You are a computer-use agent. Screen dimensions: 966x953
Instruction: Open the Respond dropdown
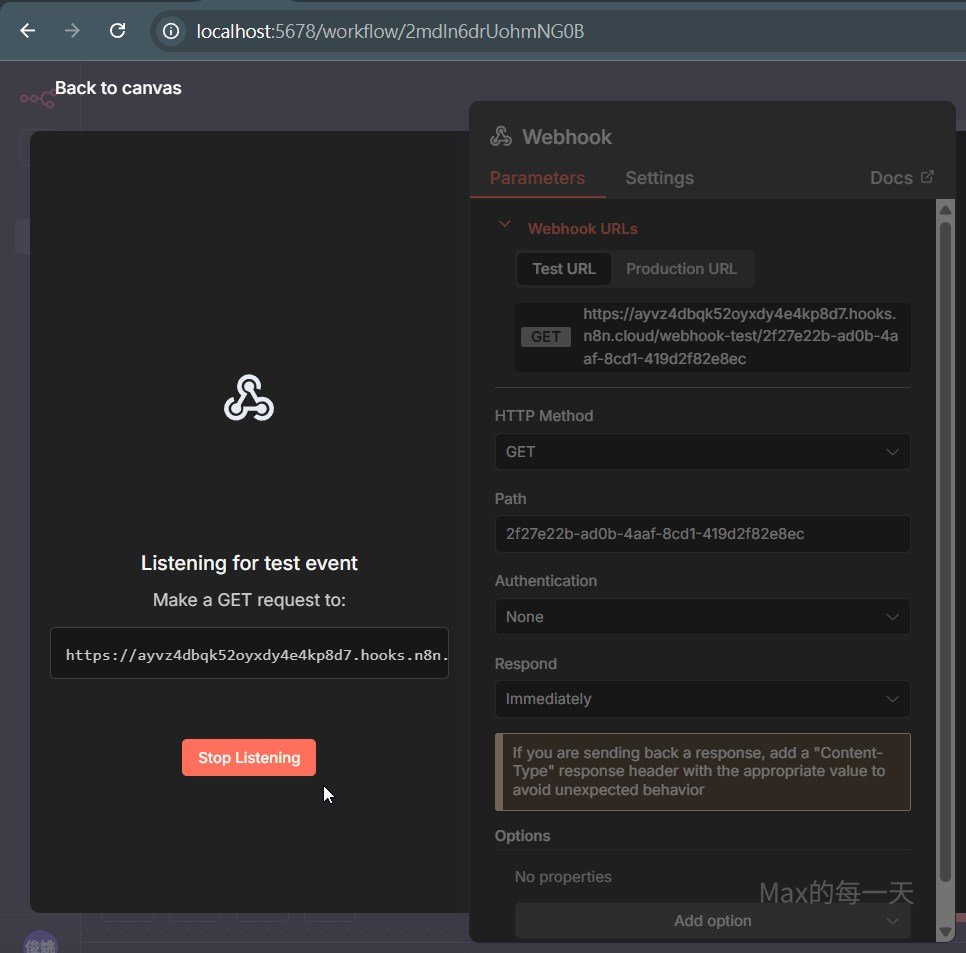click(x=702, y=699)
